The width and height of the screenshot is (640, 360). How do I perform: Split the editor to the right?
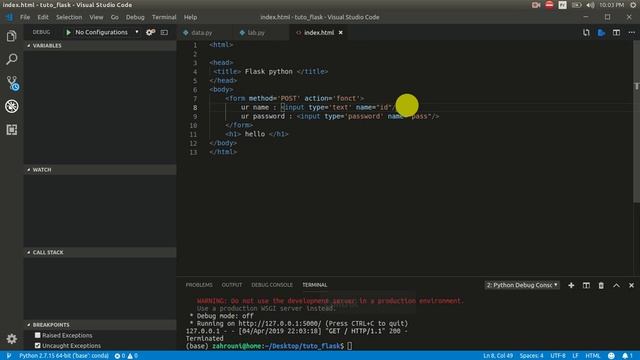[616, 32]
